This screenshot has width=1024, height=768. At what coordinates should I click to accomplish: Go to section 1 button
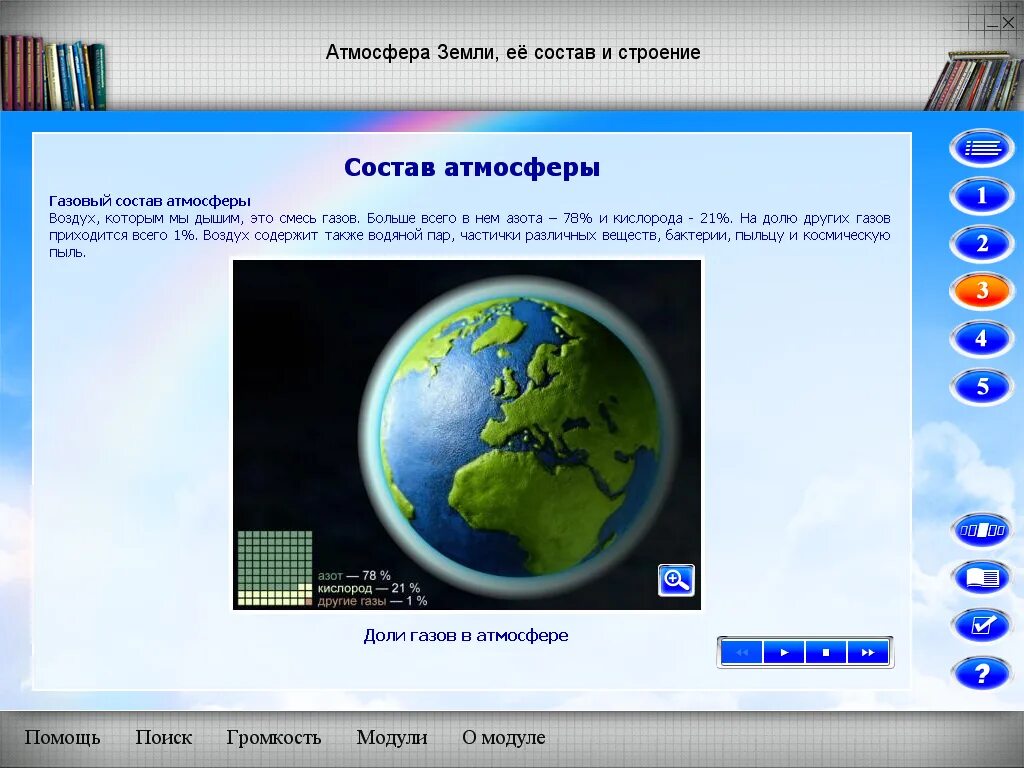pos(982,196)
